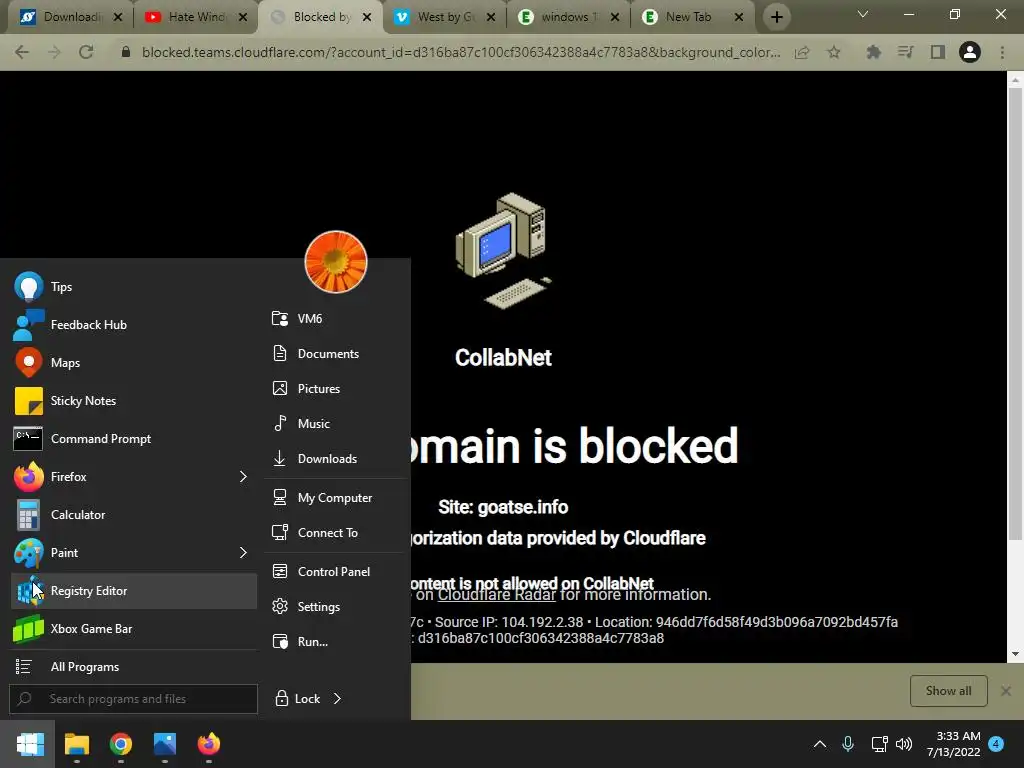Open Tips from the Start menu

coord(133,287)
